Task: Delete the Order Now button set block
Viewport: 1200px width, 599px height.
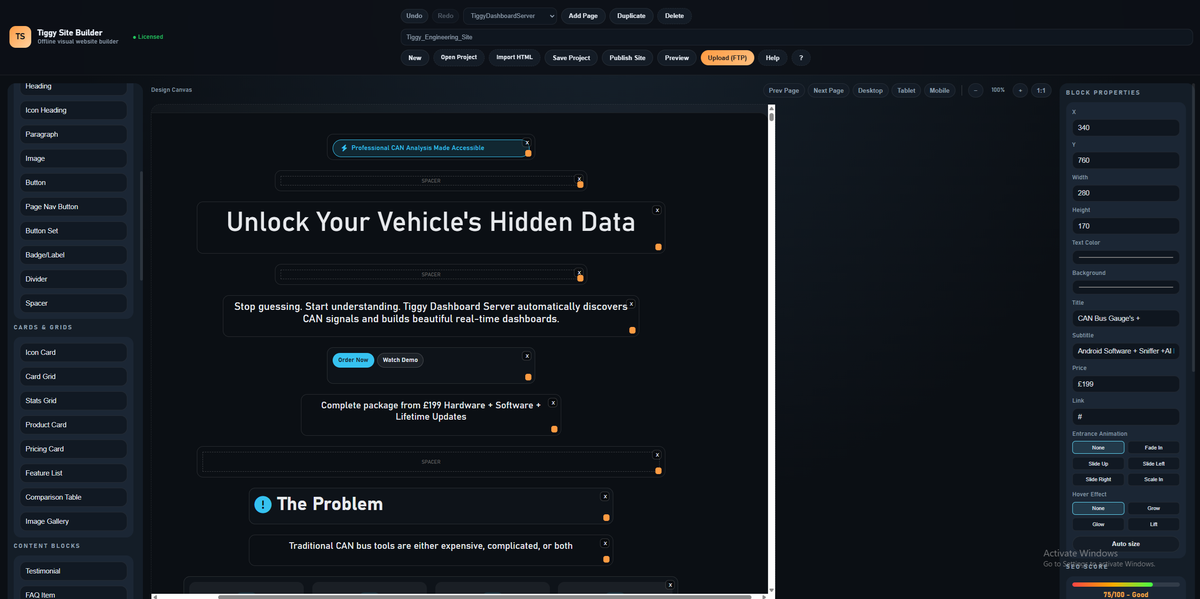Action: point(527,355)
